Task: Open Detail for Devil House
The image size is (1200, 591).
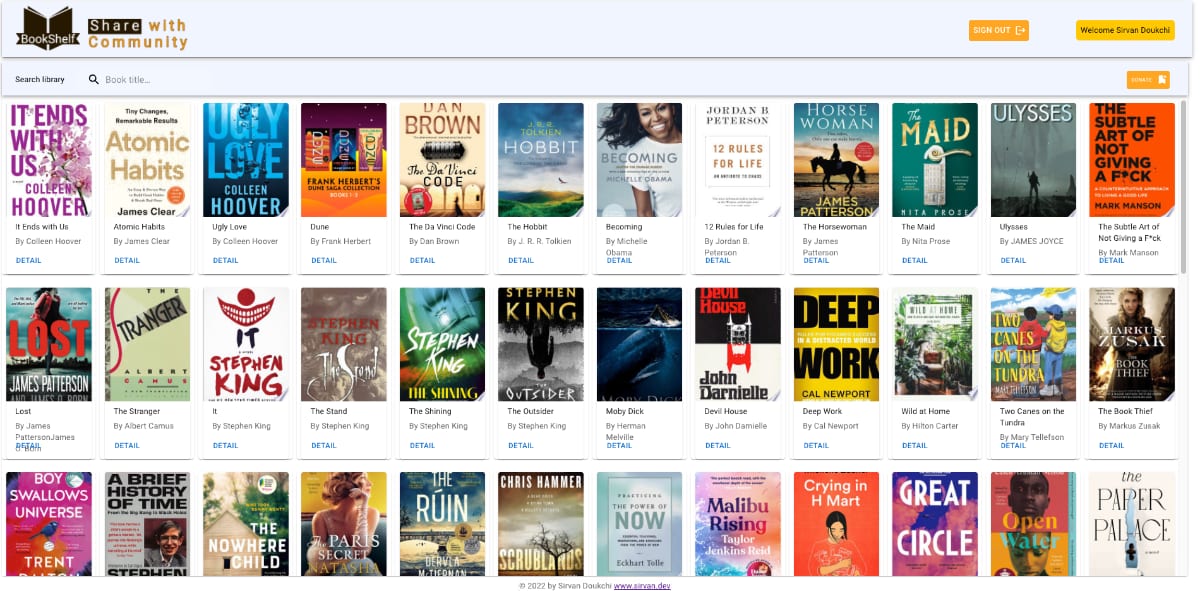Action: pos(718,445)
